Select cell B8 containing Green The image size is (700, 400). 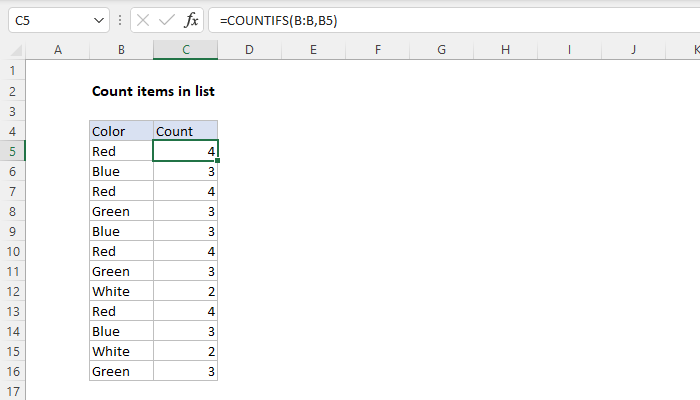click(121, 211)
